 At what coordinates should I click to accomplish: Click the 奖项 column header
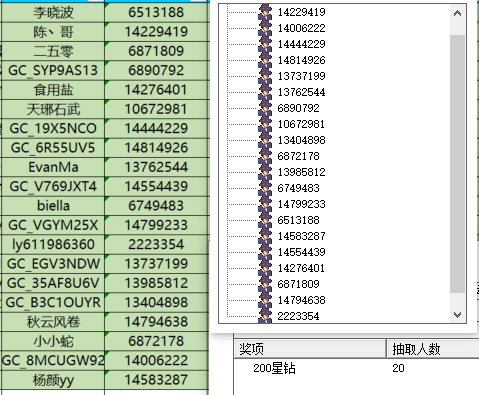(x=310, y=349)
